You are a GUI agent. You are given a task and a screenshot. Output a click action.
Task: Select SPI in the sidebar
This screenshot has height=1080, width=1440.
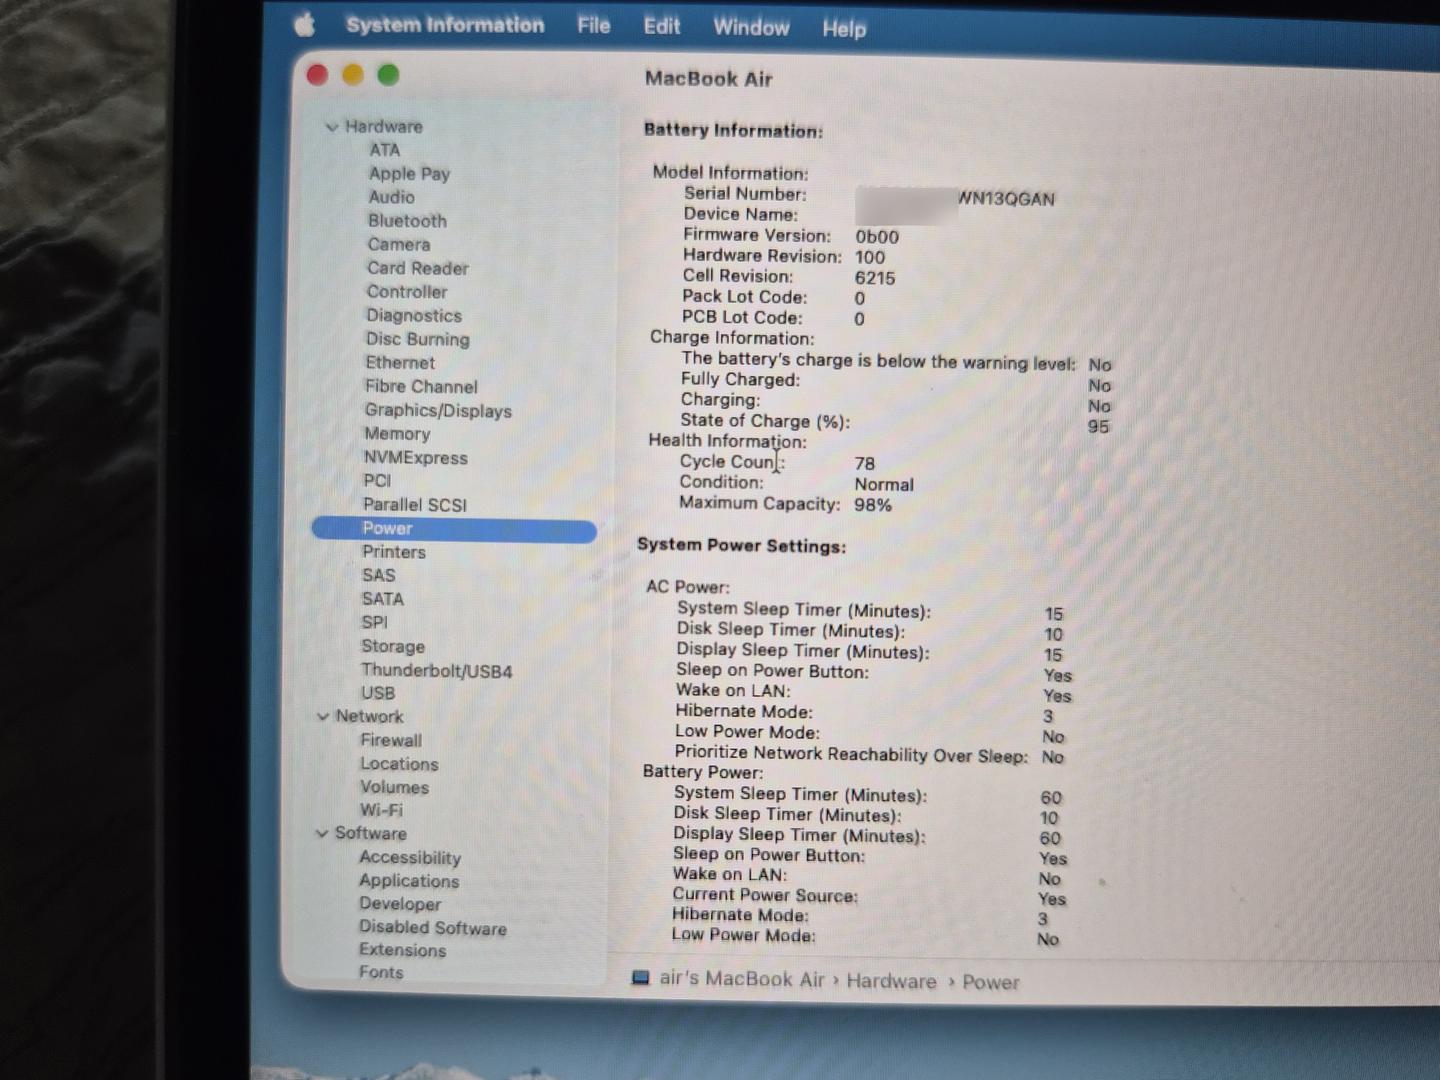pos(374,622)
